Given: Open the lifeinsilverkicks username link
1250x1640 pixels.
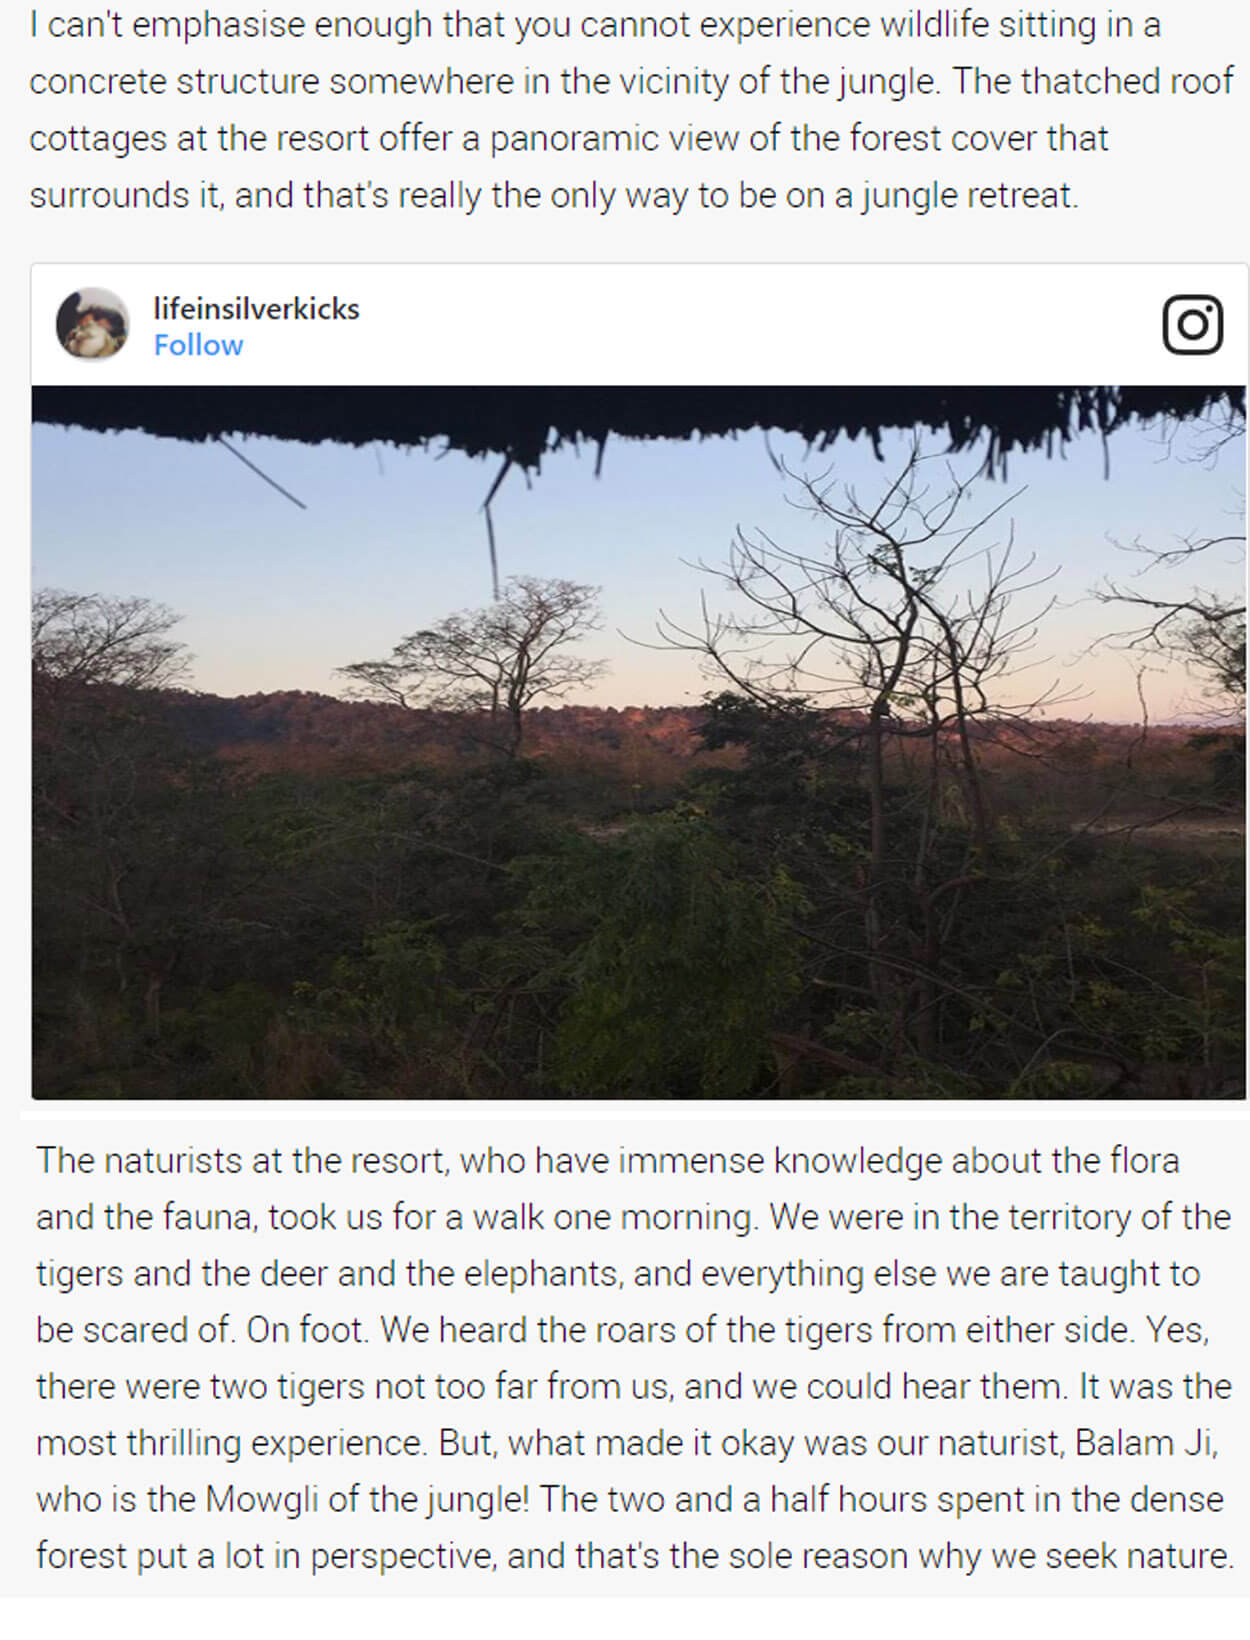Looking at the screenshot, I should tap(256, 308).
